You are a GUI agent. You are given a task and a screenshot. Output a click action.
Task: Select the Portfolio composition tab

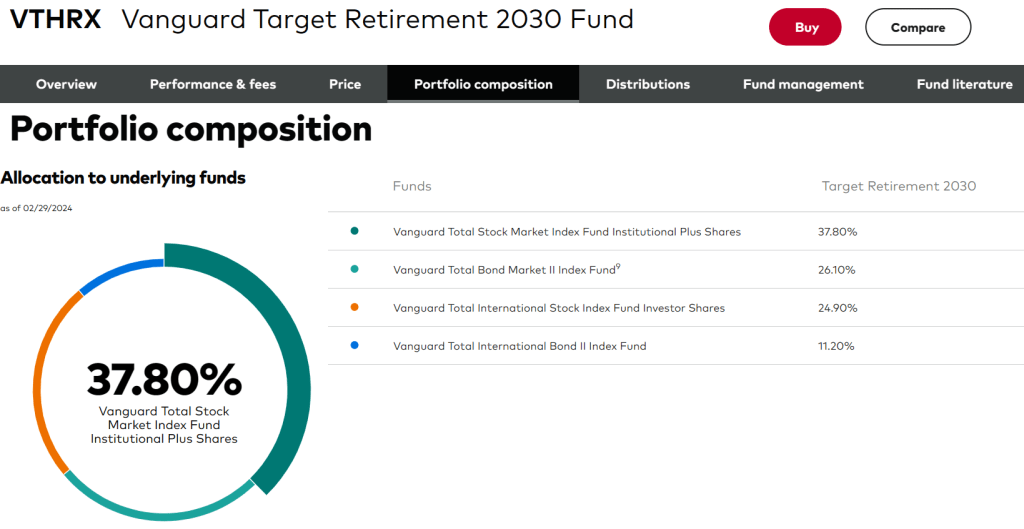(x=483, y=84)
